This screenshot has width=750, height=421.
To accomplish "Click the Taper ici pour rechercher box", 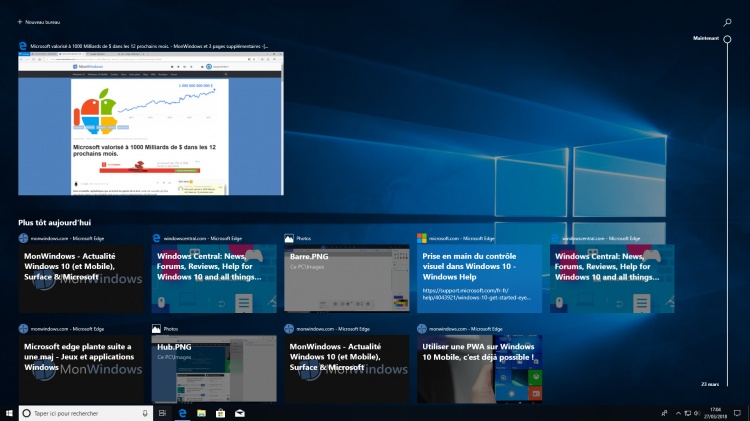I will click(83, 412).
